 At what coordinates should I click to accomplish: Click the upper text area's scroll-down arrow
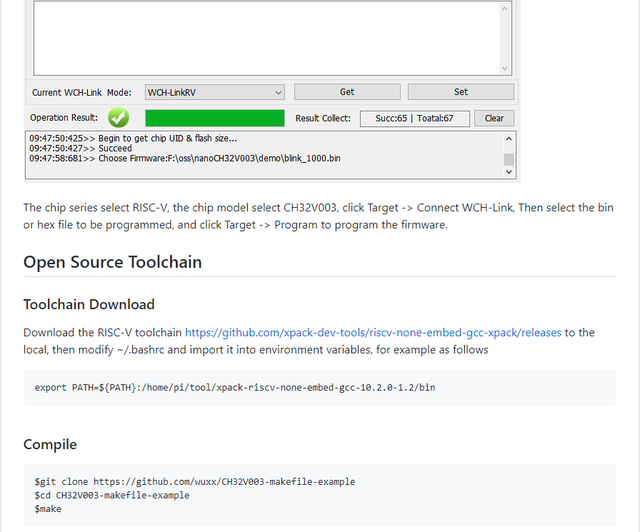pyautogui.click(x=504, y=68)
